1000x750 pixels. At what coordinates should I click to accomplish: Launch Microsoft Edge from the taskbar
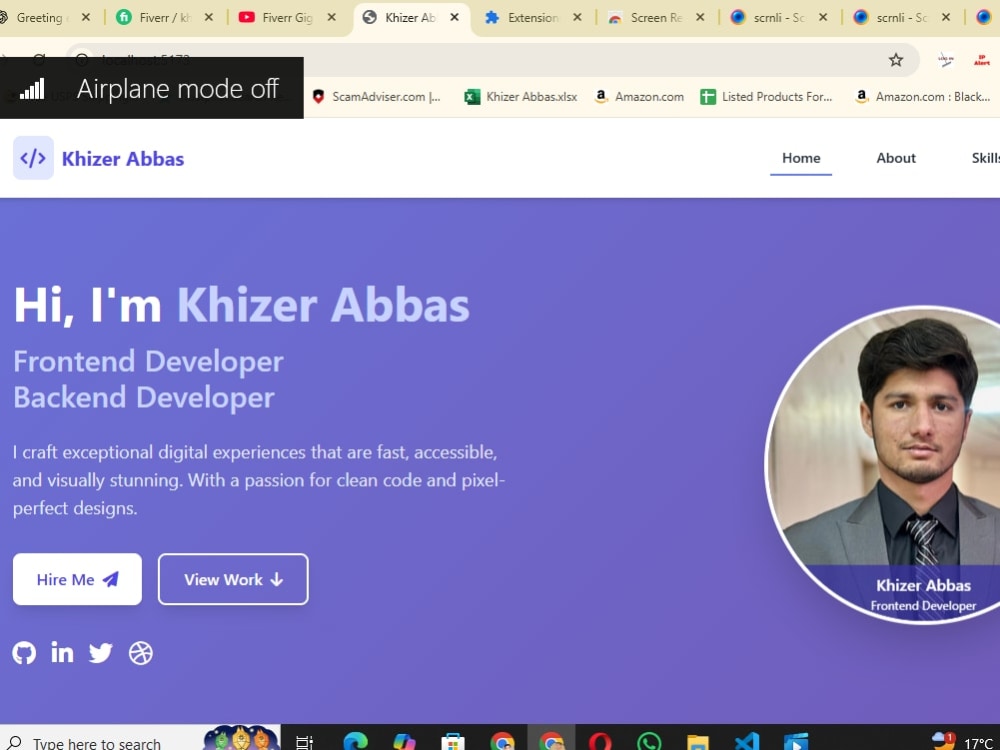click(355, 742)
